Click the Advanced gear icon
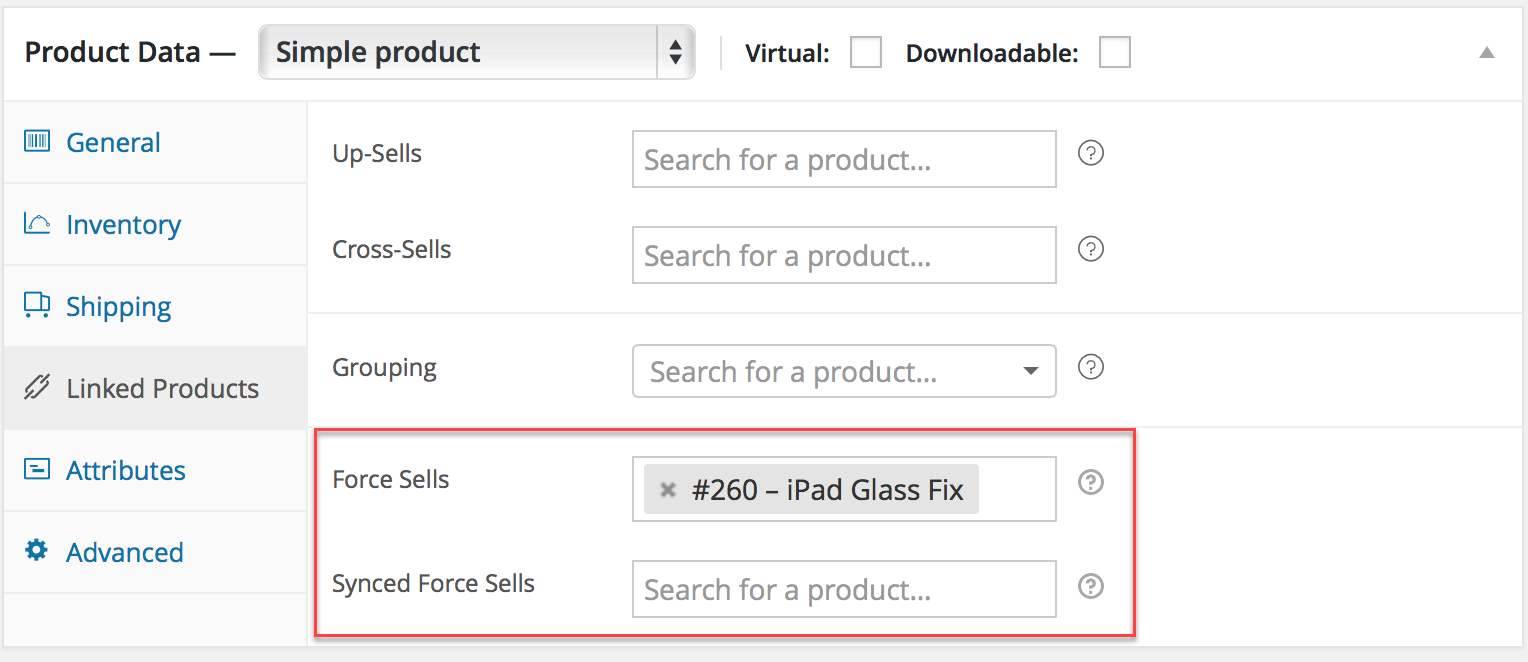Viewport: 1528px width, 662px height. [x=37, y=551]
